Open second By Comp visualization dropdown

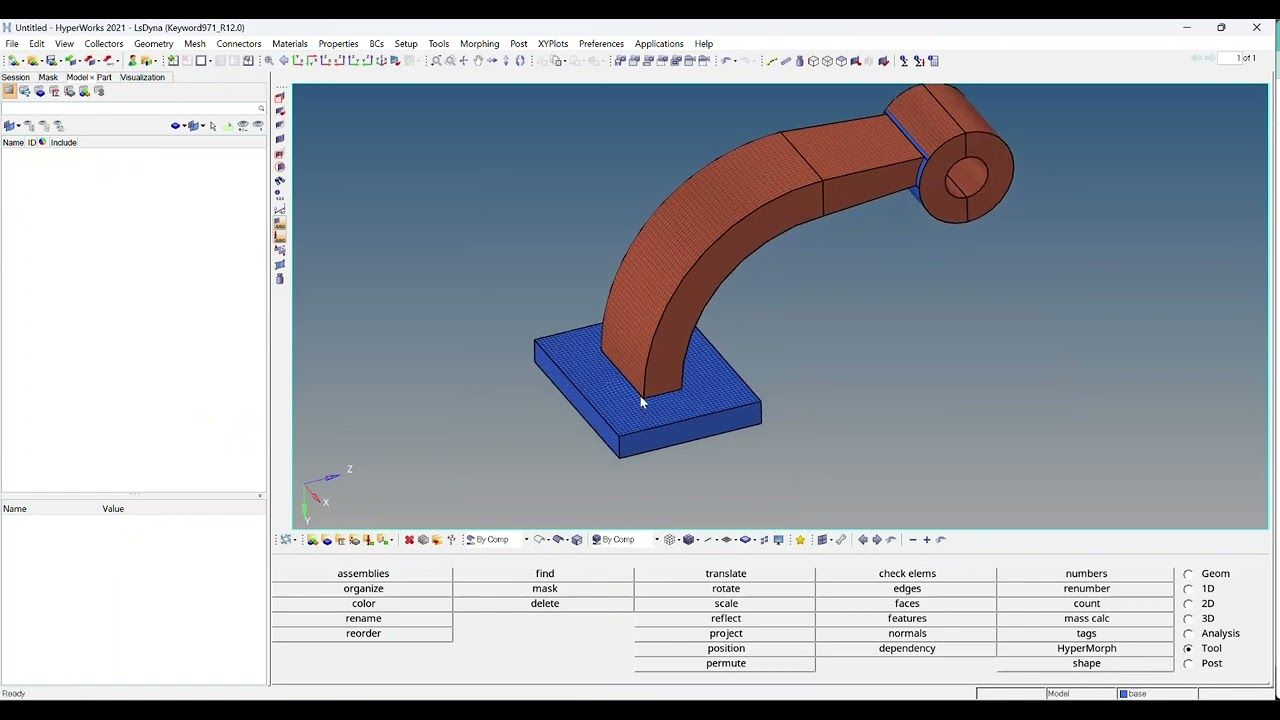tap(657, 540)
